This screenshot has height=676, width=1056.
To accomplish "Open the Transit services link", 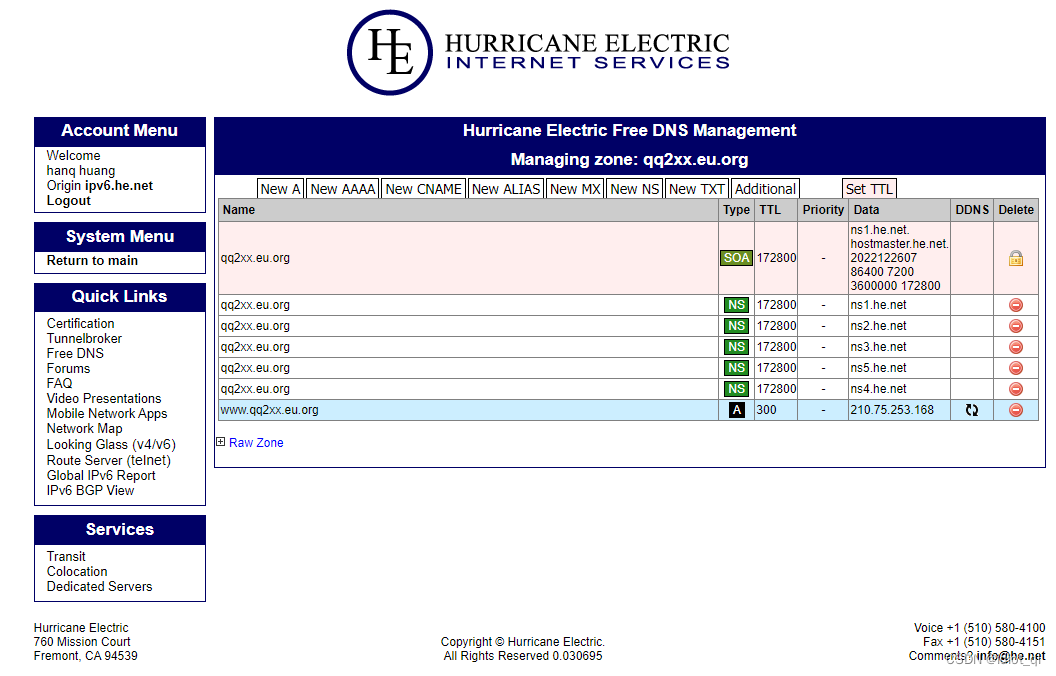I will pyautogui.click(x=66, y=556).
